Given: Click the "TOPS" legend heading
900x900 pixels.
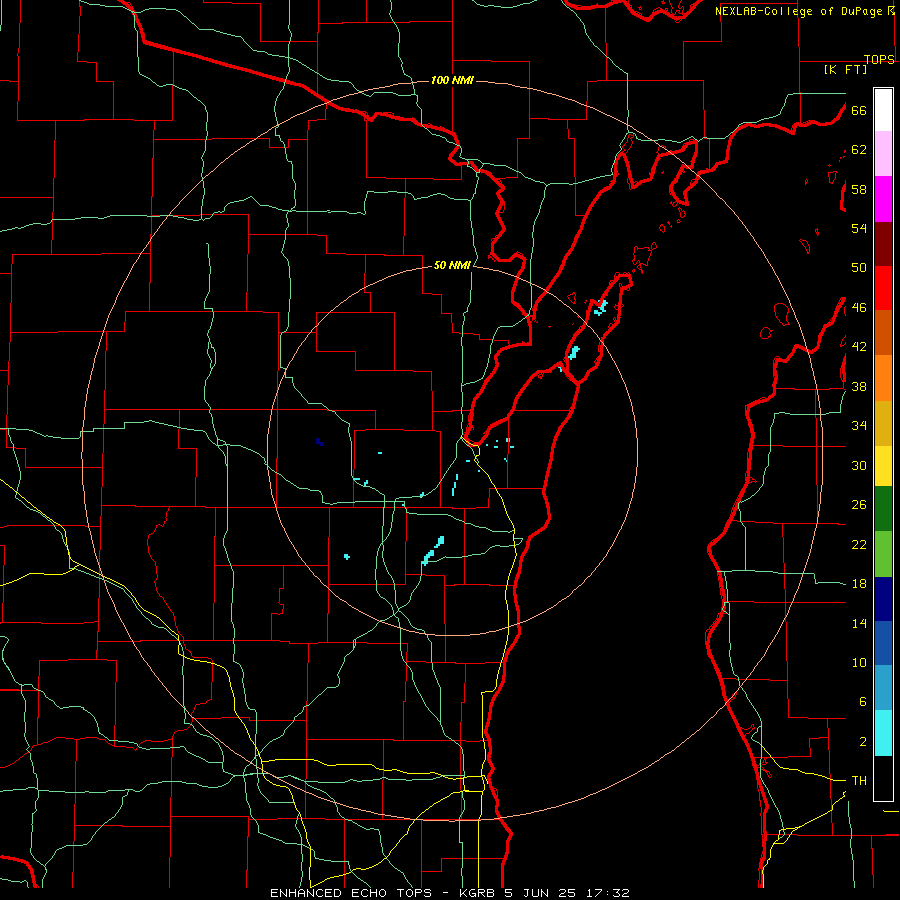Looking at the screenshot, I should point(879,59).
